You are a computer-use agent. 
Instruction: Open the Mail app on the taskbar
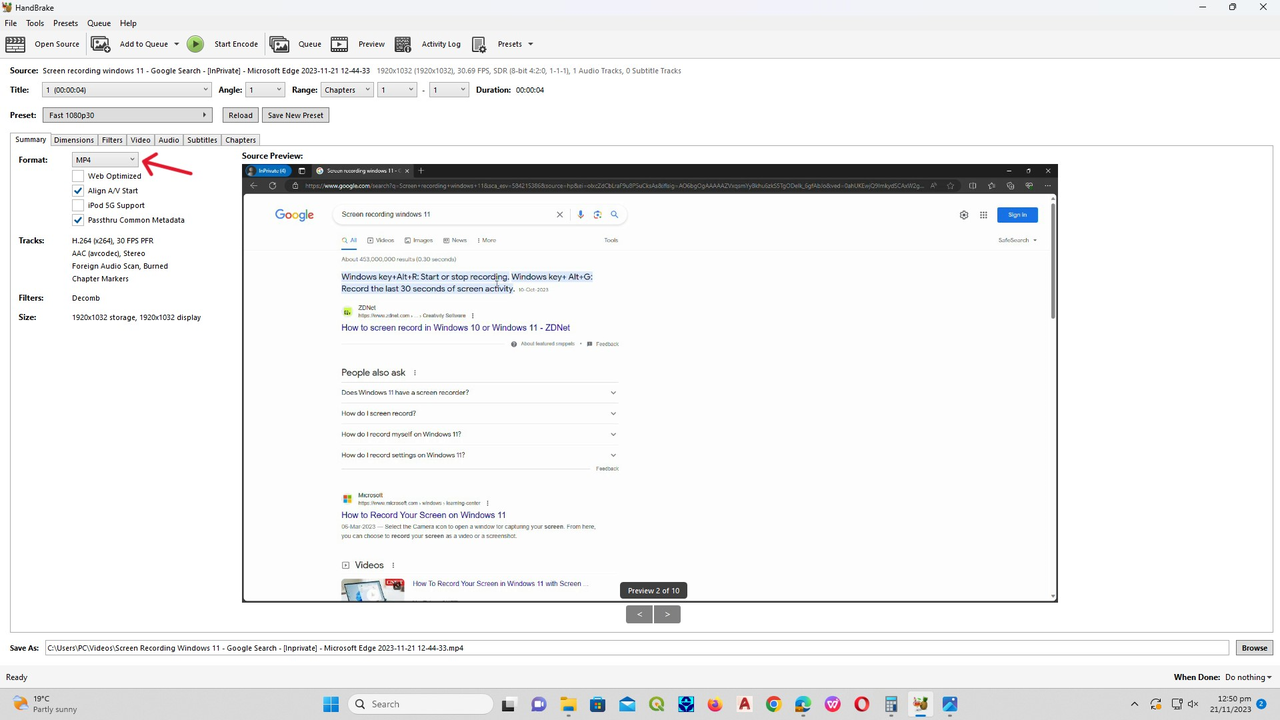[x=627, y=704]
